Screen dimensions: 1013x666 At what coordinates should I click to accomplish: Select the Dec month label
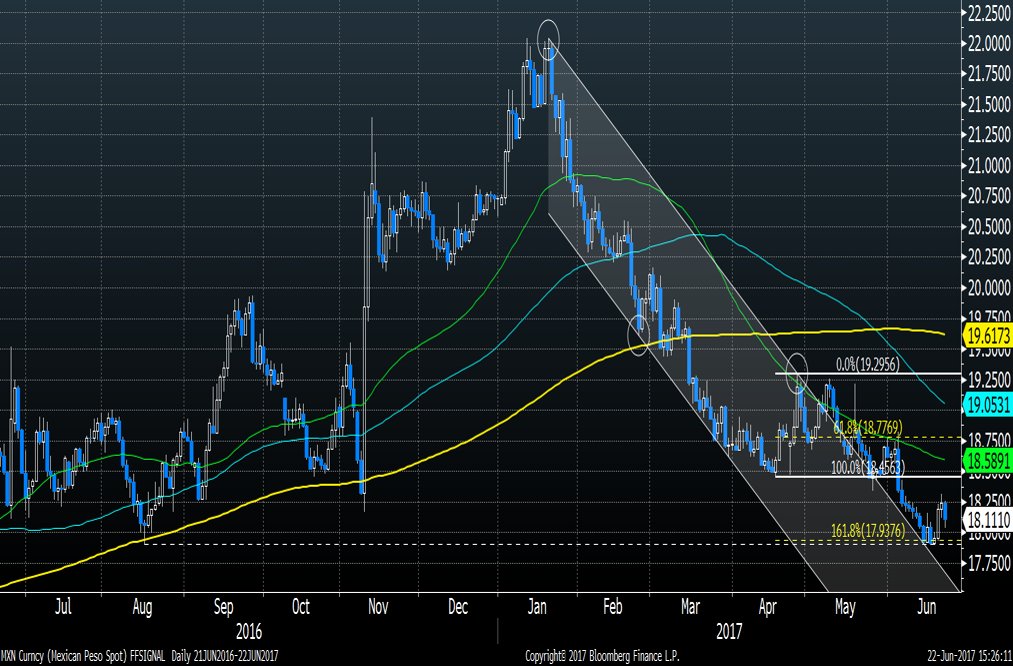pyautogui.click(x=457, y=607)
